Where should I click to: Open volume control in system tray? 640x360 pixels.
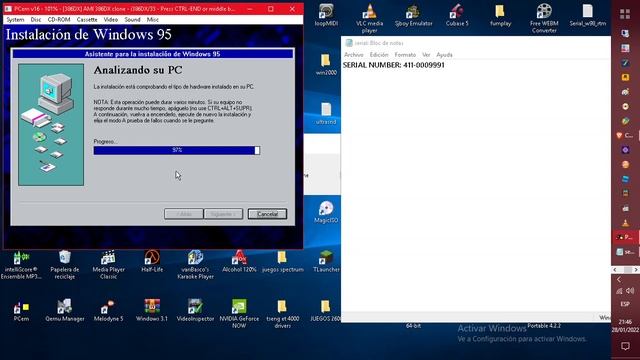click(630, 291)
